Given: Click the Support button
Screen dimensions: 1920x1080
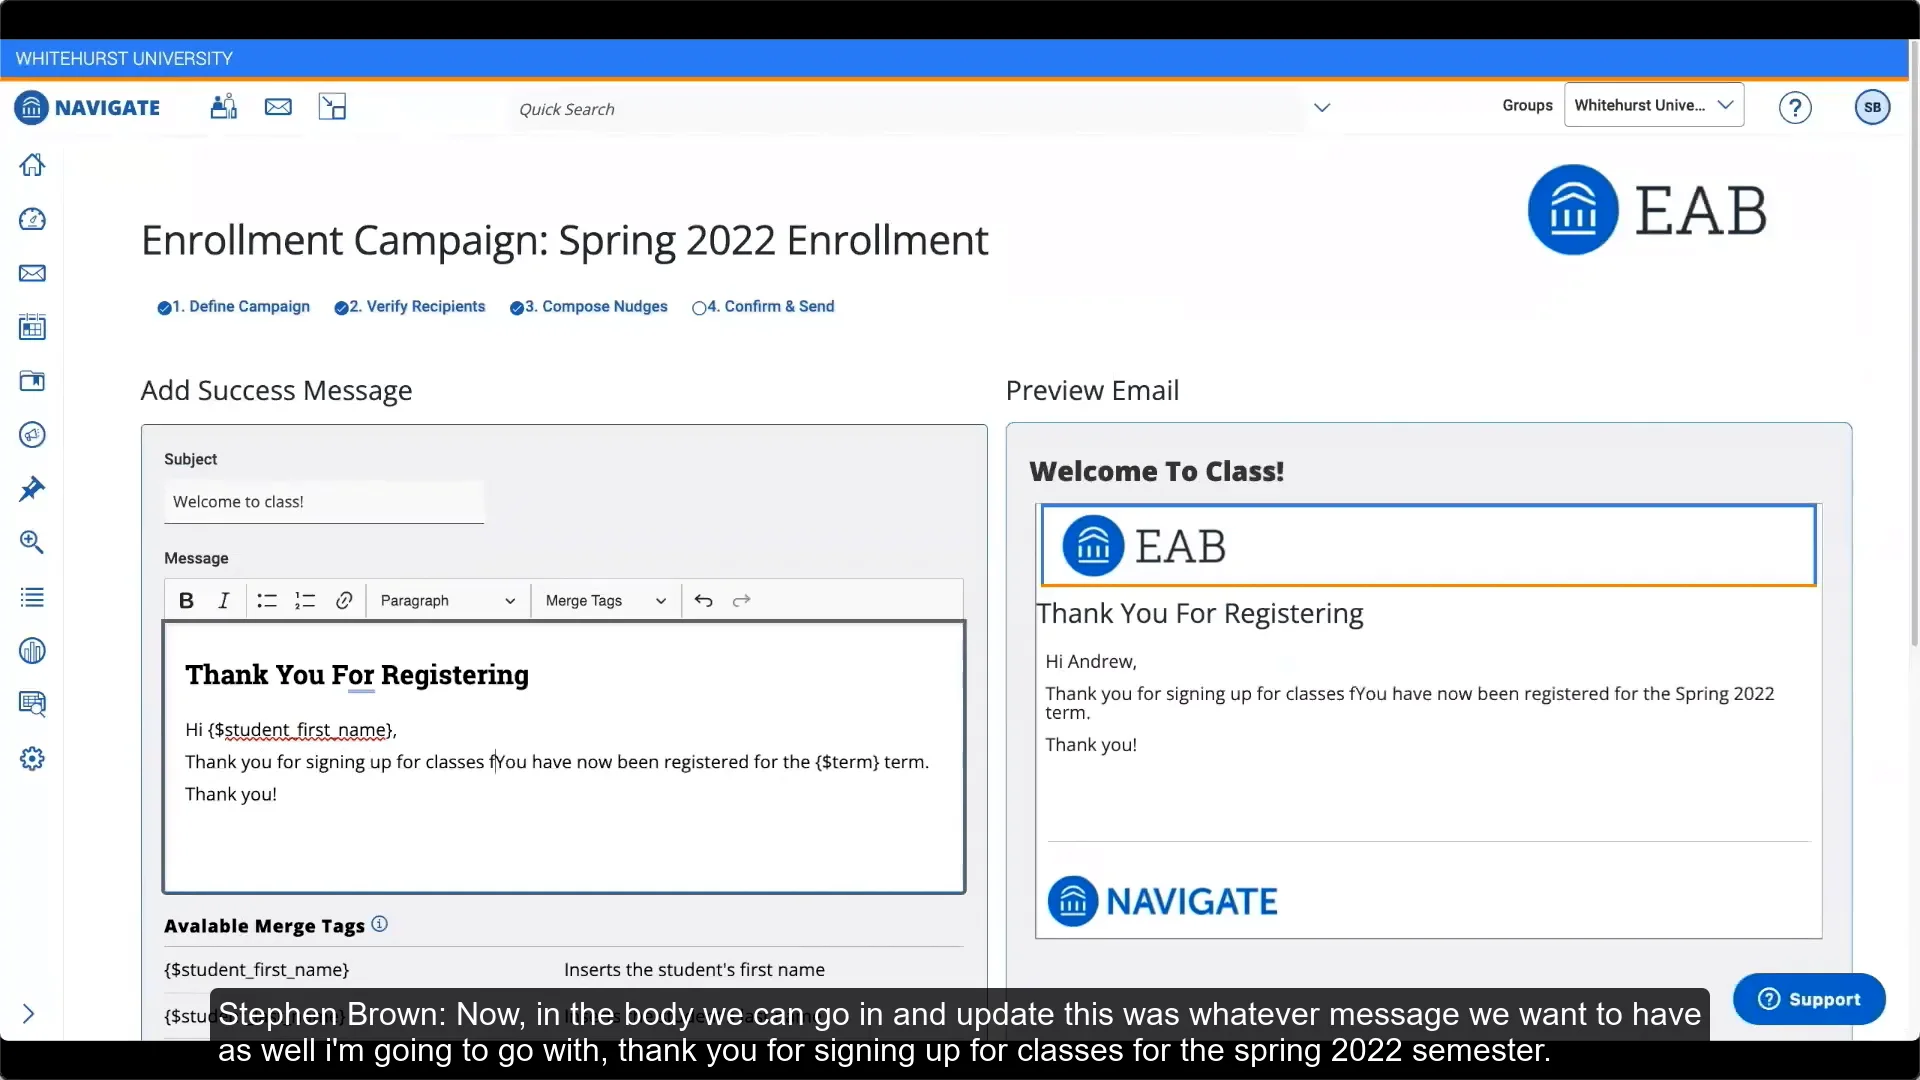Looking at the screenshot, I should [1809, 999].
